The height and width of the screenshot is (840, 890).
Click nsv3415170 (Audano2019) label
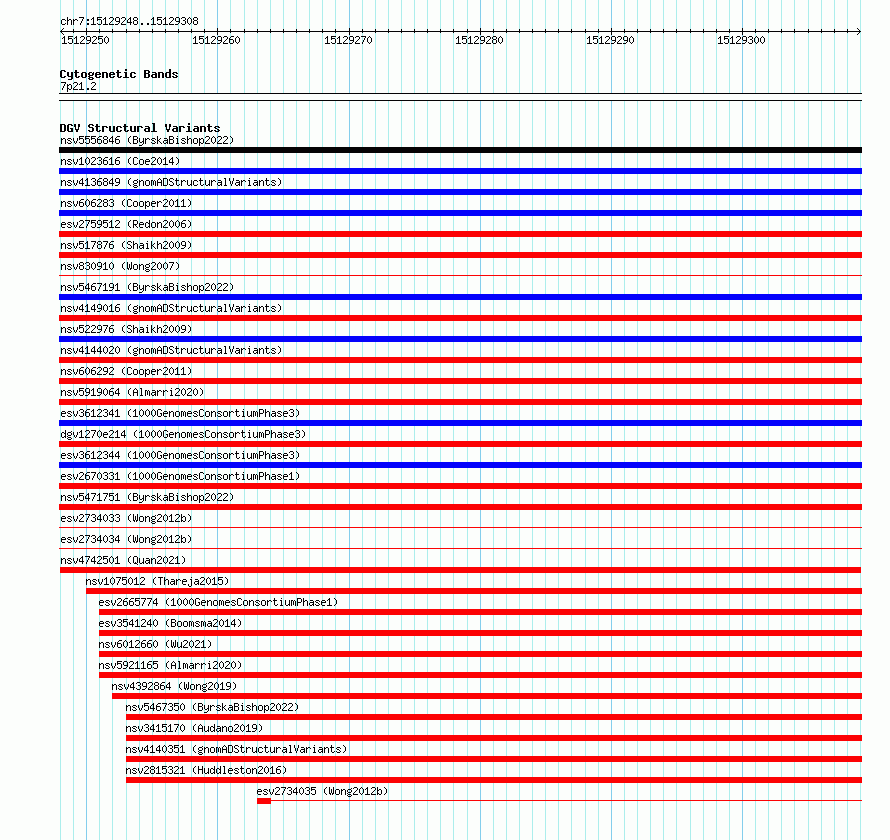194,728
